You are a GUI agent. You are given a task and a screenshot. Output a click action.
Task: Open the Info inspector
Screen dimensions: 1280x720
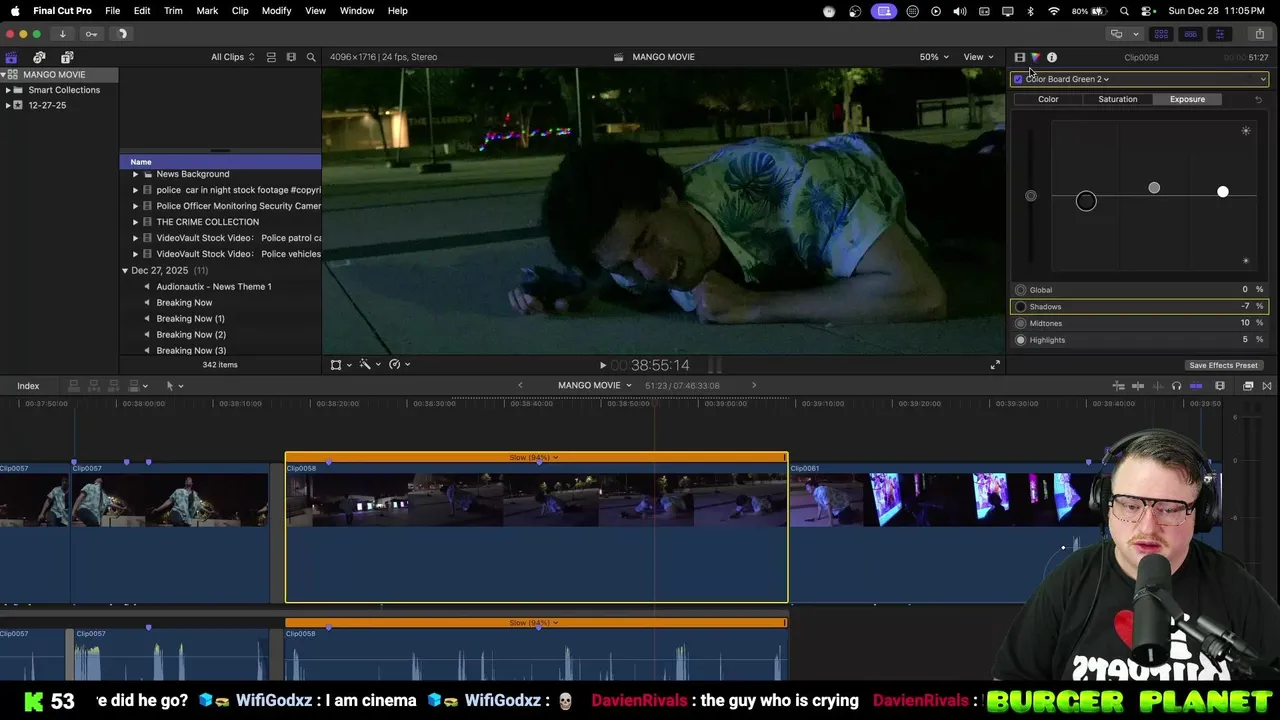pyautogui.click(x=1052, y=57)
